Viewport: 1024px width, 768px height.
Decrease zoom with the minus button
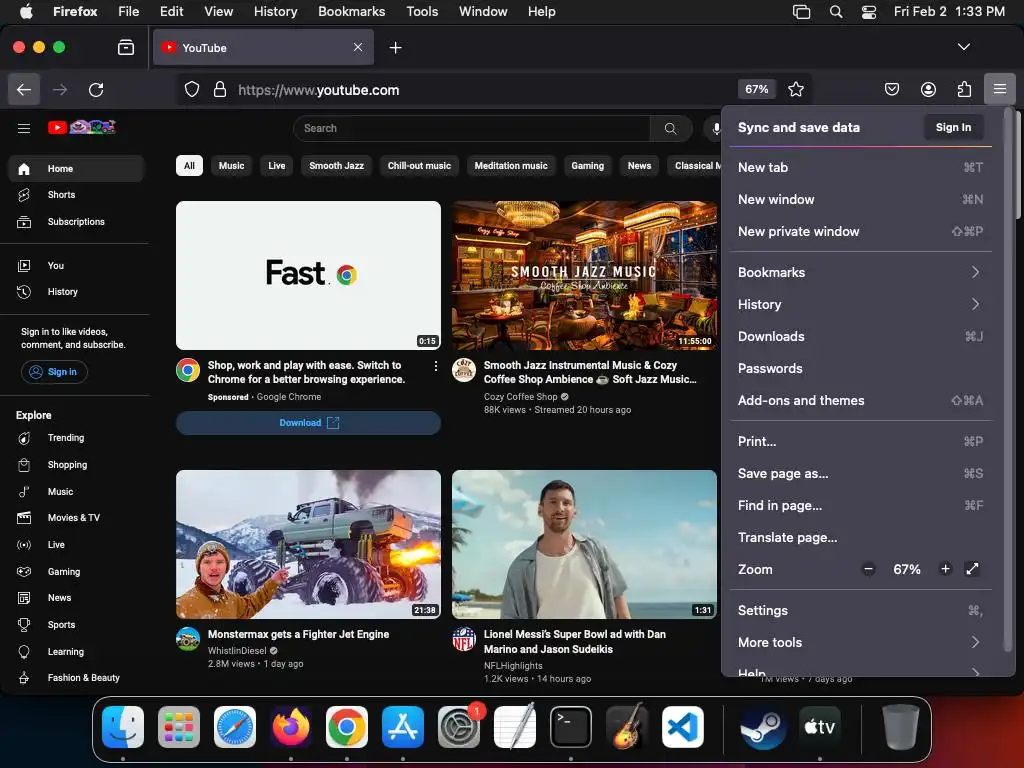tap(868, 569)
